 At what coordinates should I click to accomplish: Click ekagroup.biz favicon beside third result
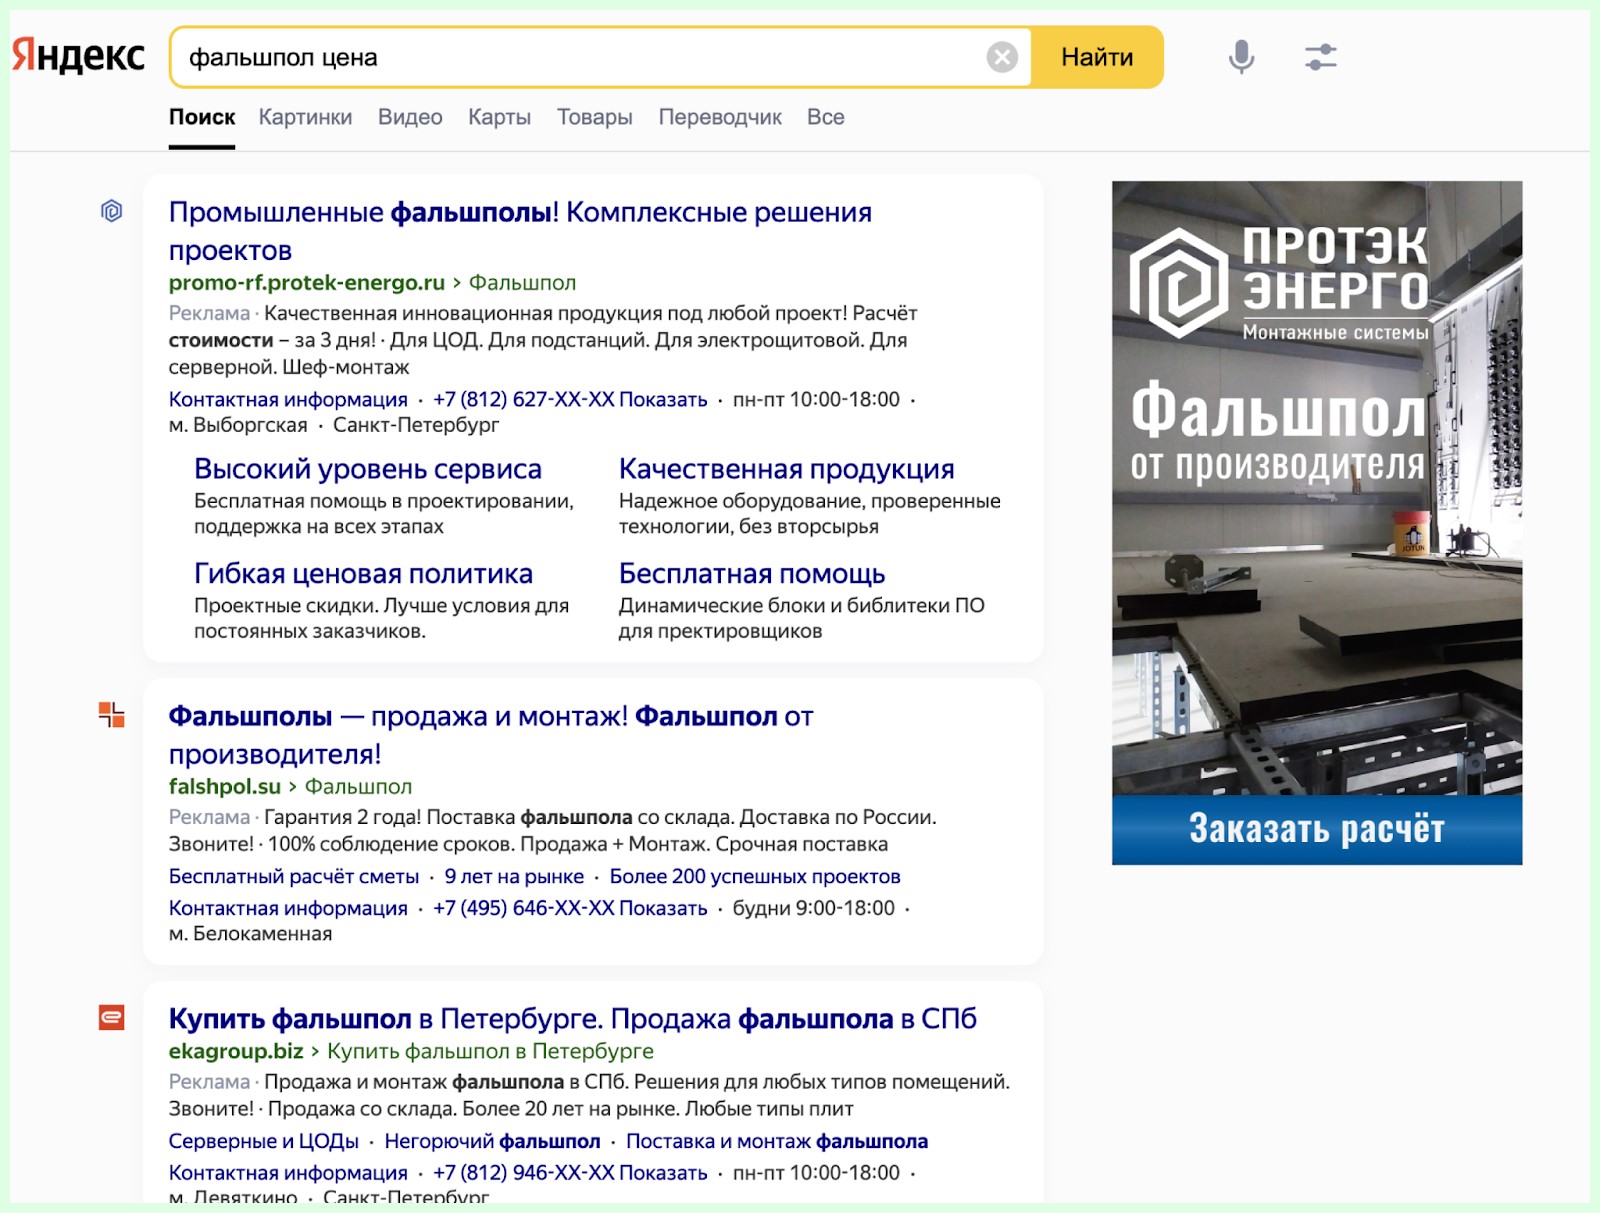[x=112, y=1018]
